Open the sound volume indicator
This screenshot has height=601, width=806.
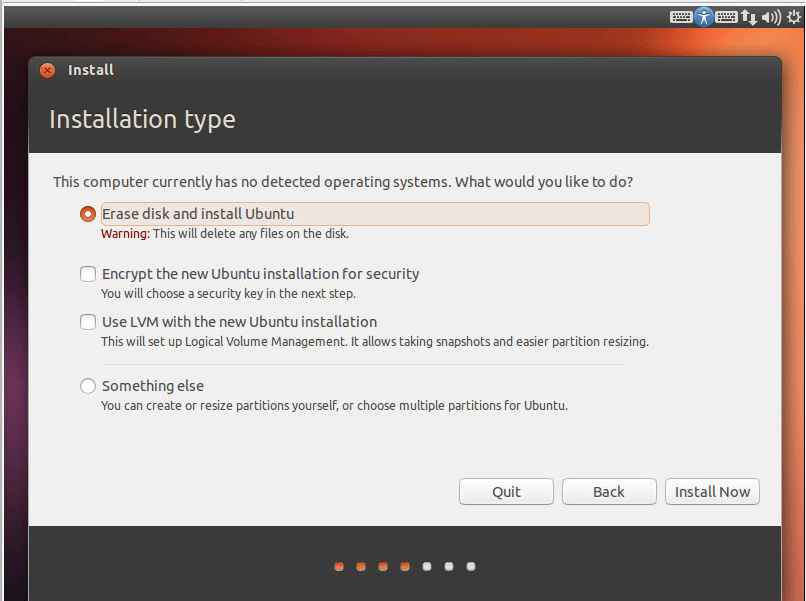(771, 17)
